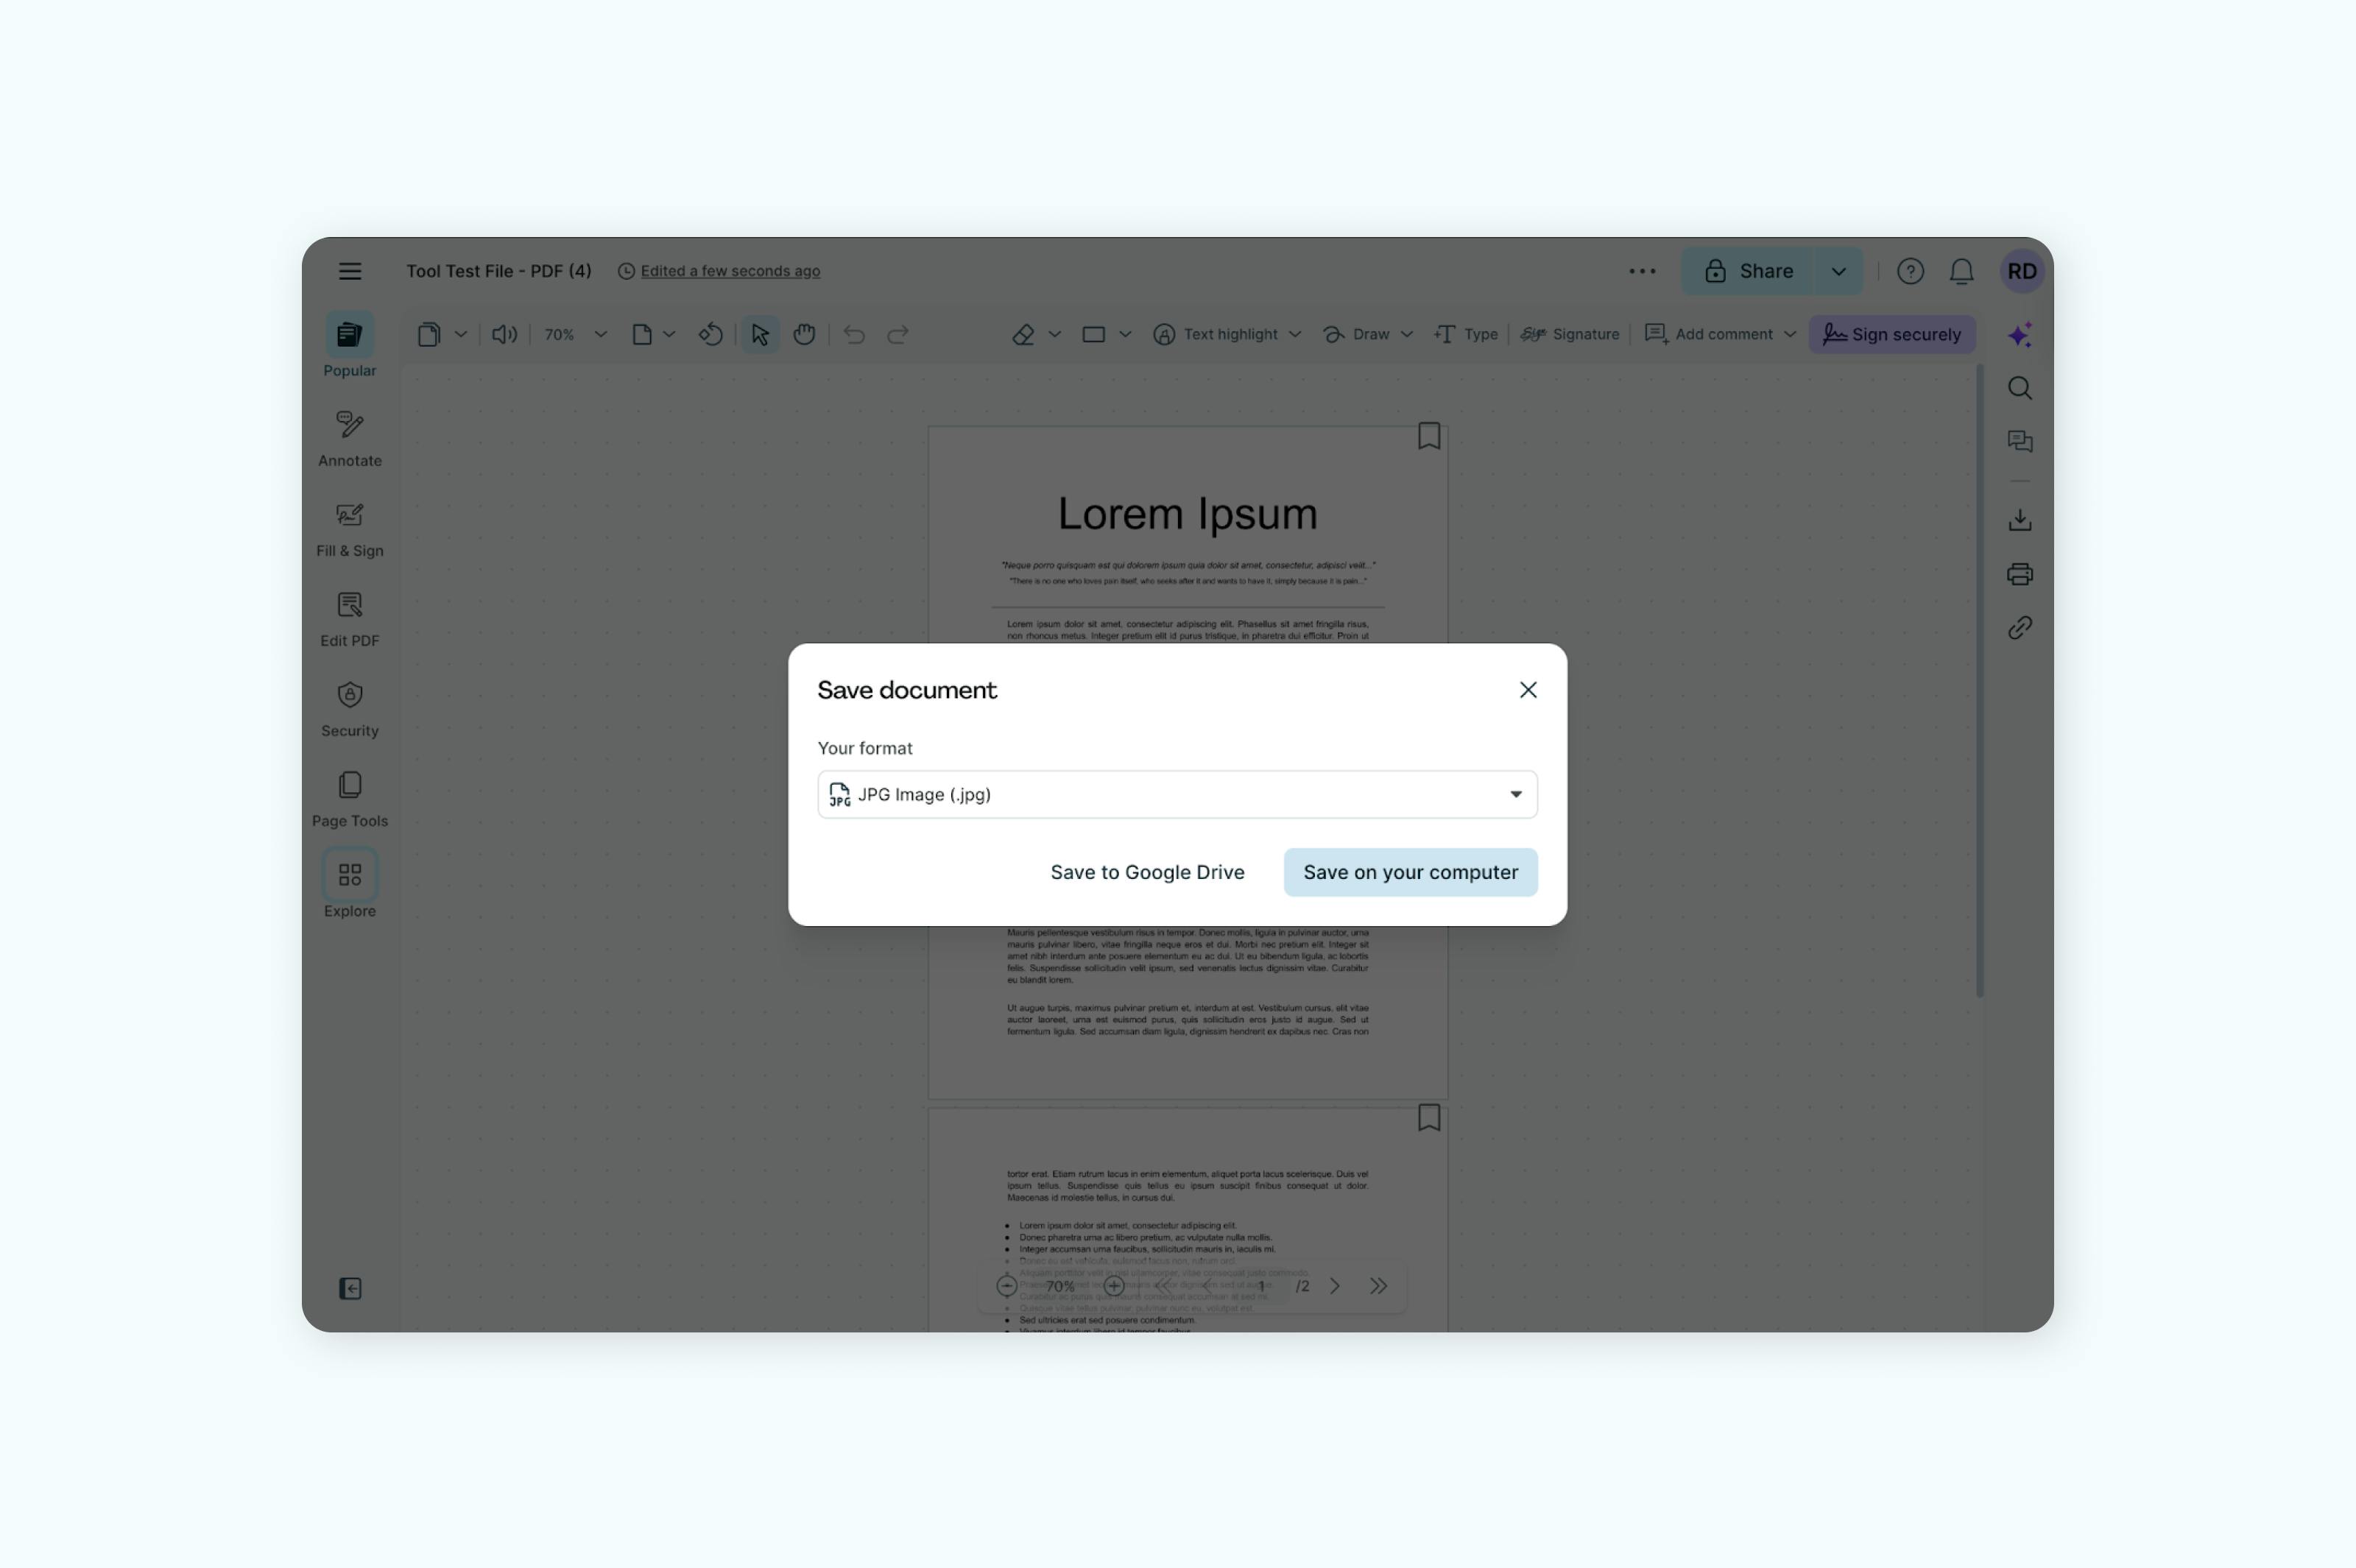Toggle the hand pan tool
Viewport: 2356px width, 1568px height.
coord(804,335)
